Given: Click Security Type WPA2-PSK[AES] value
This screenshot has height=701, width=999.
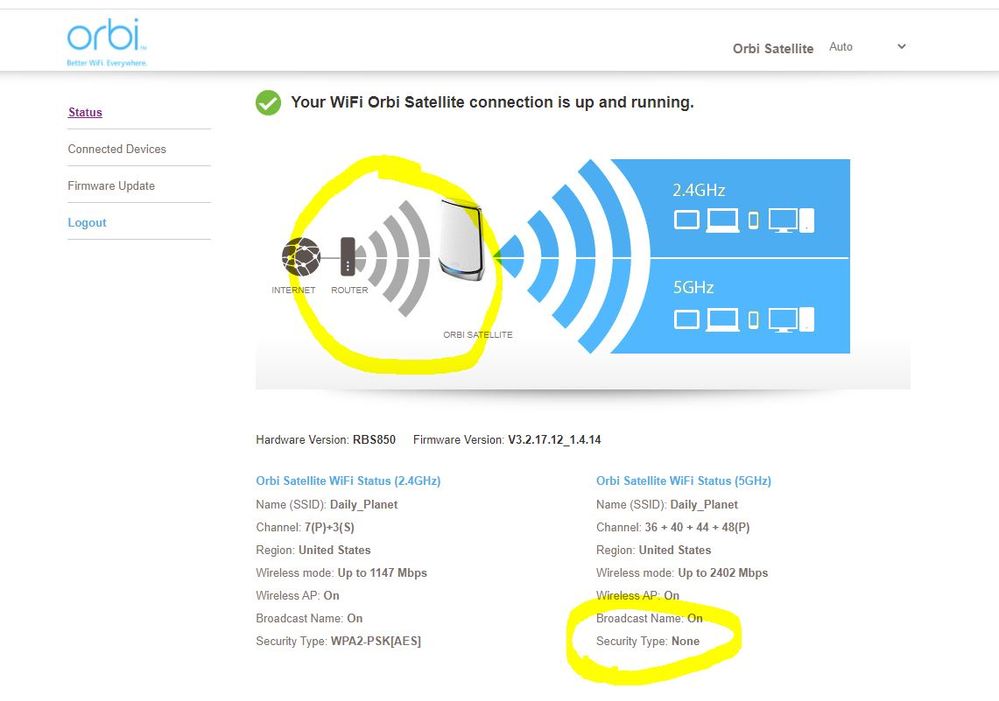Looking at the screenshot, I should pyautogui.click(x=376, y=641).
